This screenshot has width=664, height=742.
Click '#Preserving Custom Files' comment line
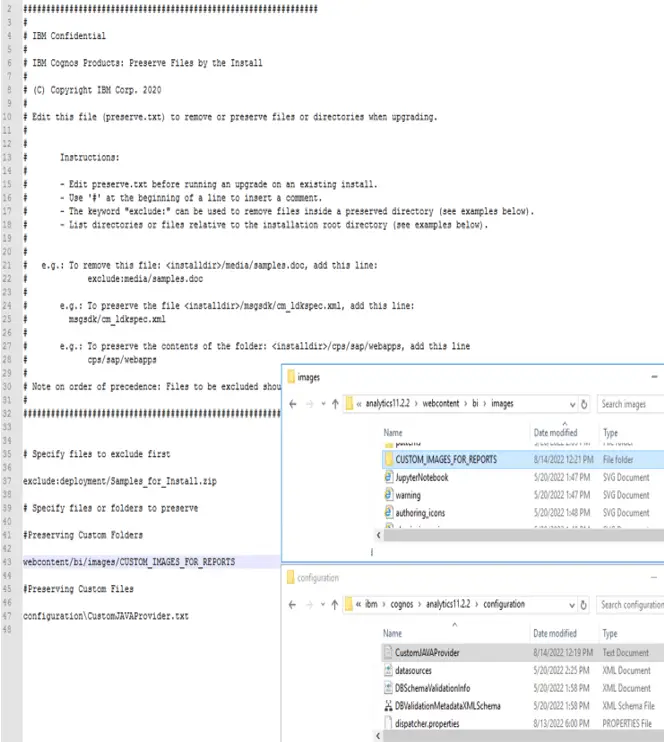pos(78,589)
